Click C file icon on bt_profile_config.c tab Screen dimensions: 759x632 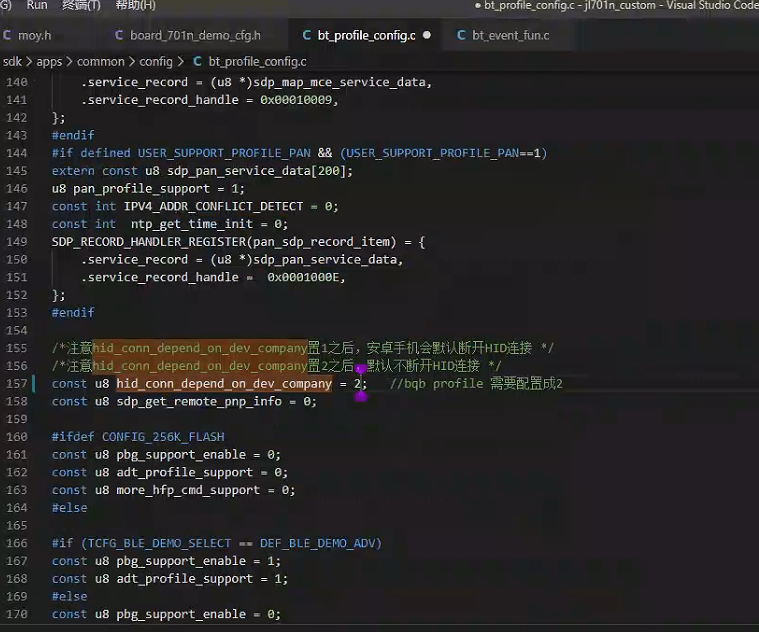tap(306, 35)
